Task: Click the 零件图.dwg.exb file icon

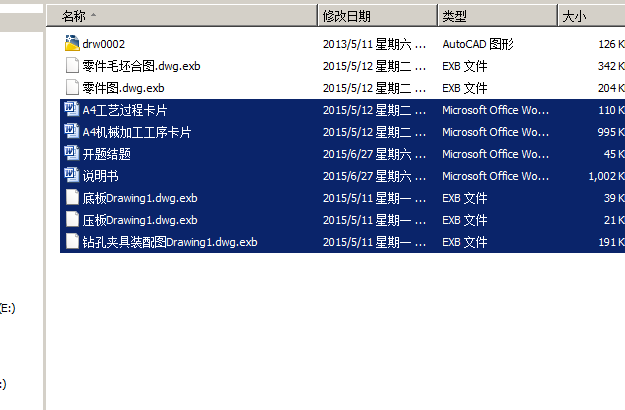Action: (72, 87)
